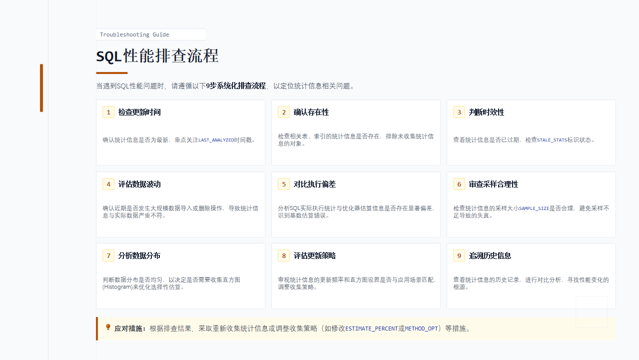Click step number 3 badge
Image resolution: width=639 pixels, height=360 pixels.
(x=459, y=112)
